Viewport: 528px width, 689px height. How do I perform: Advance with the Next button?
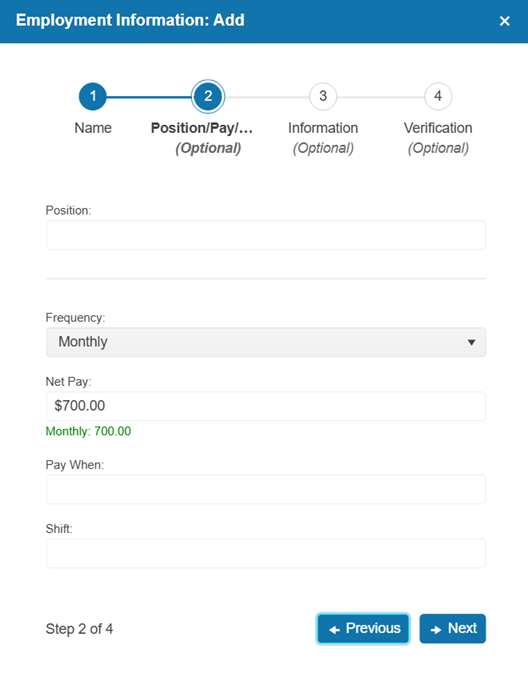pos(452,628)
